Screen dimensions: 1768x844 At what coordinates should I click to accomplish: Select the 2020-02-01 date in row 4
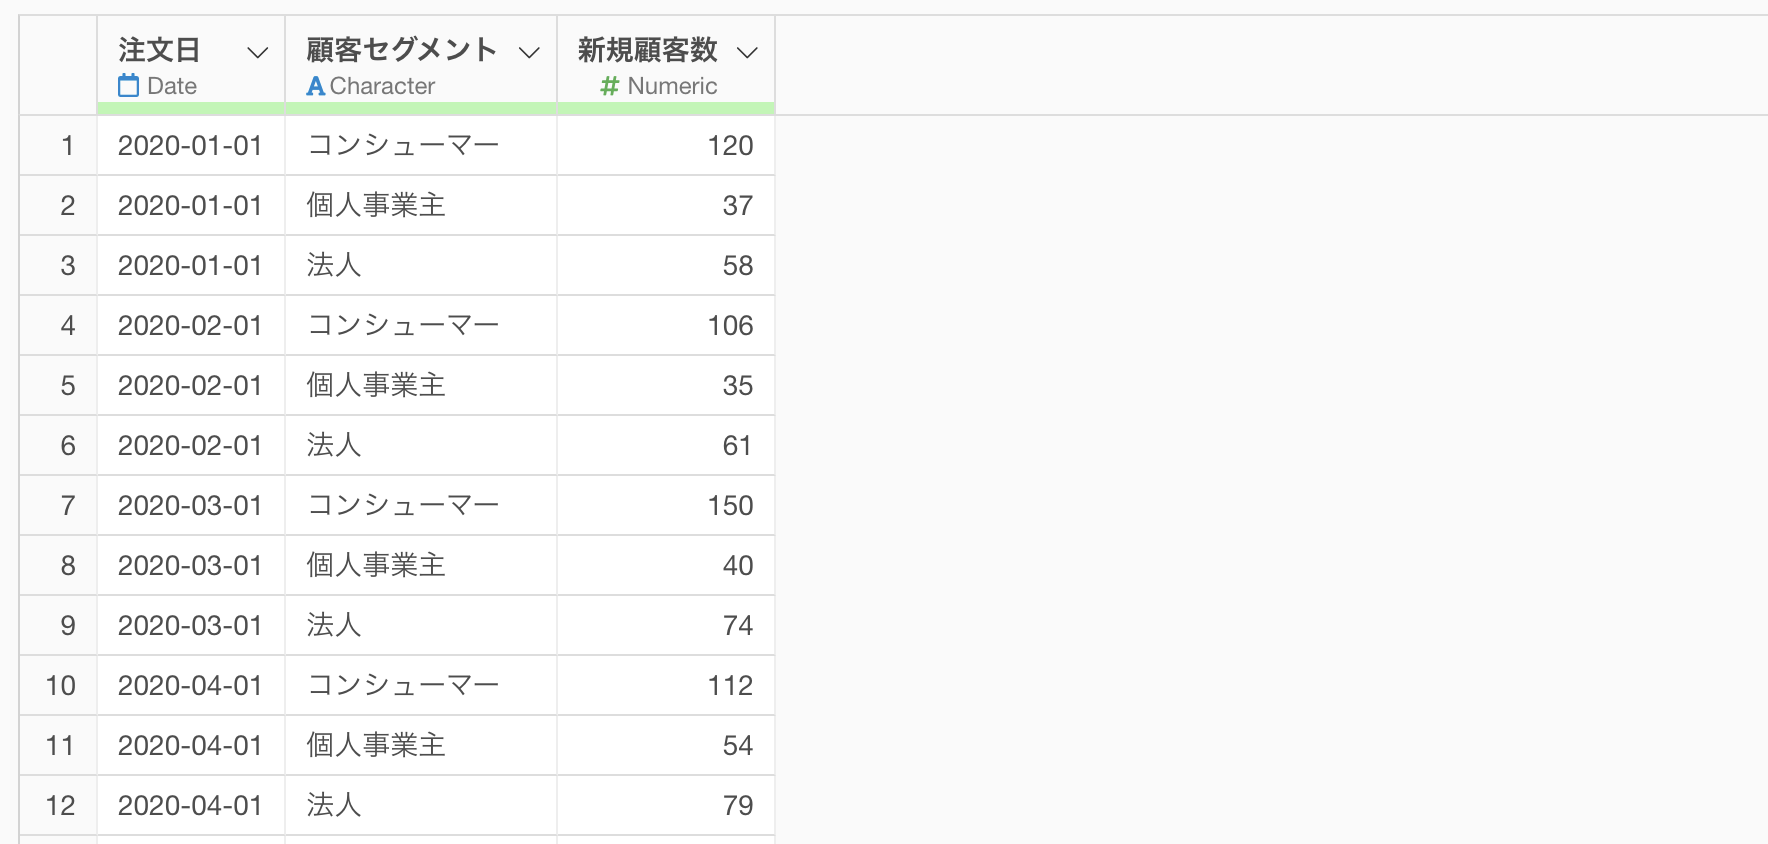[x=190, y=326]
